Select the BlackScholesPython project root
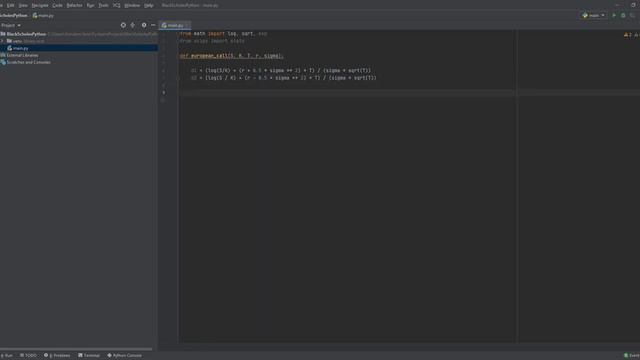Viewport: 640px width, 360px height. [x=79, y=34]
